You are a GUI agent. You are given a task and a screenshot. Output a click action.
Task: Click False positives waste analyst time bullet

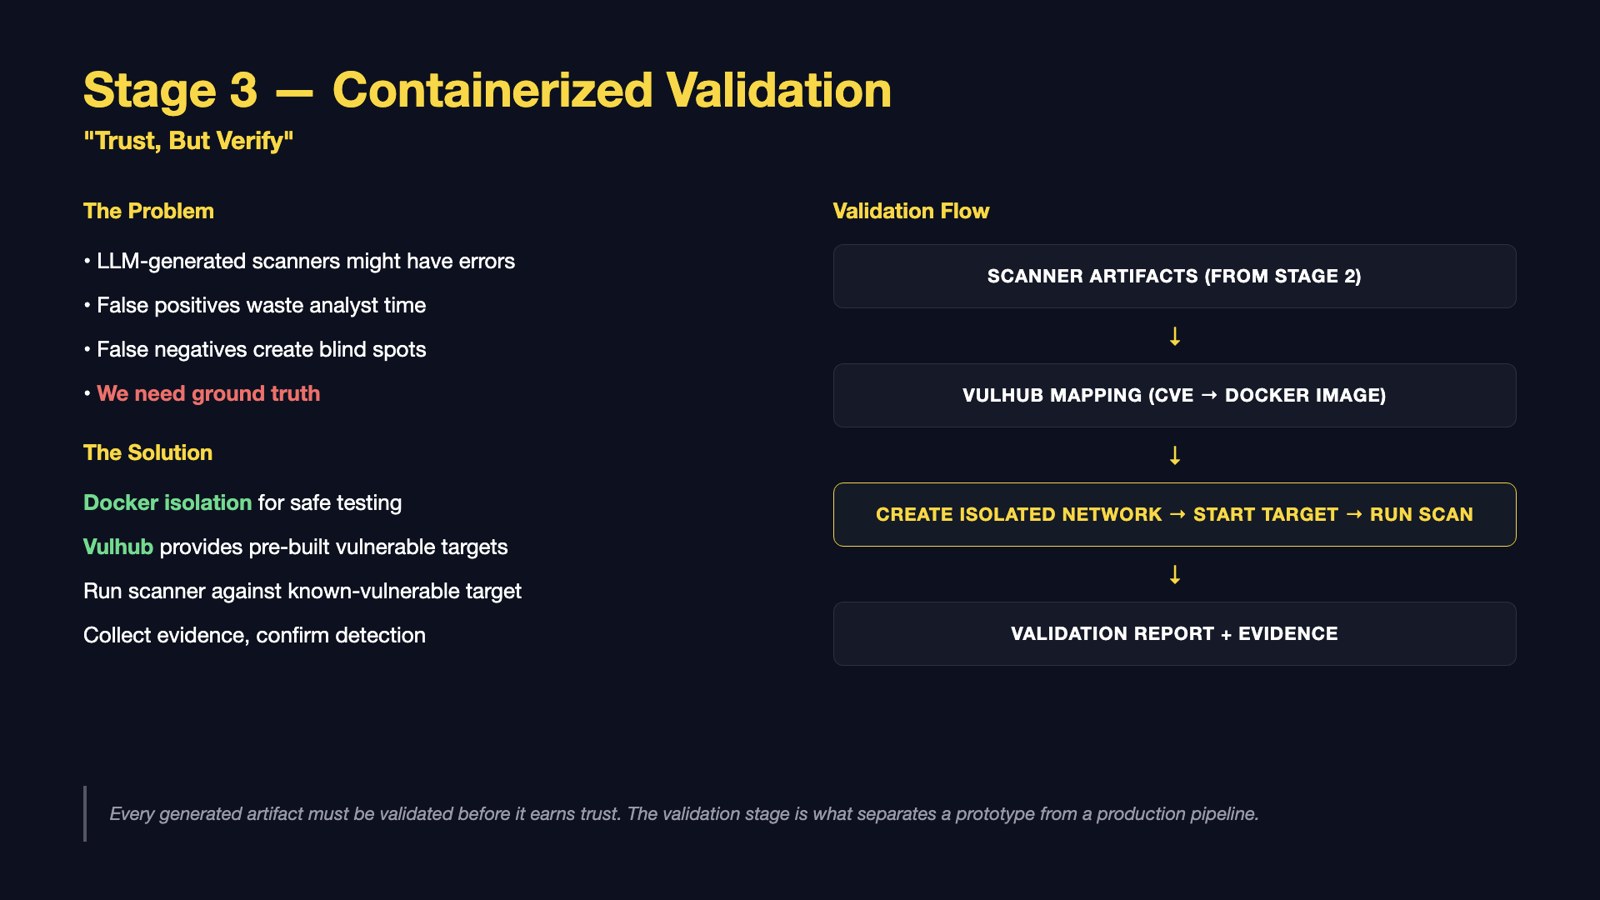(255, 305)
